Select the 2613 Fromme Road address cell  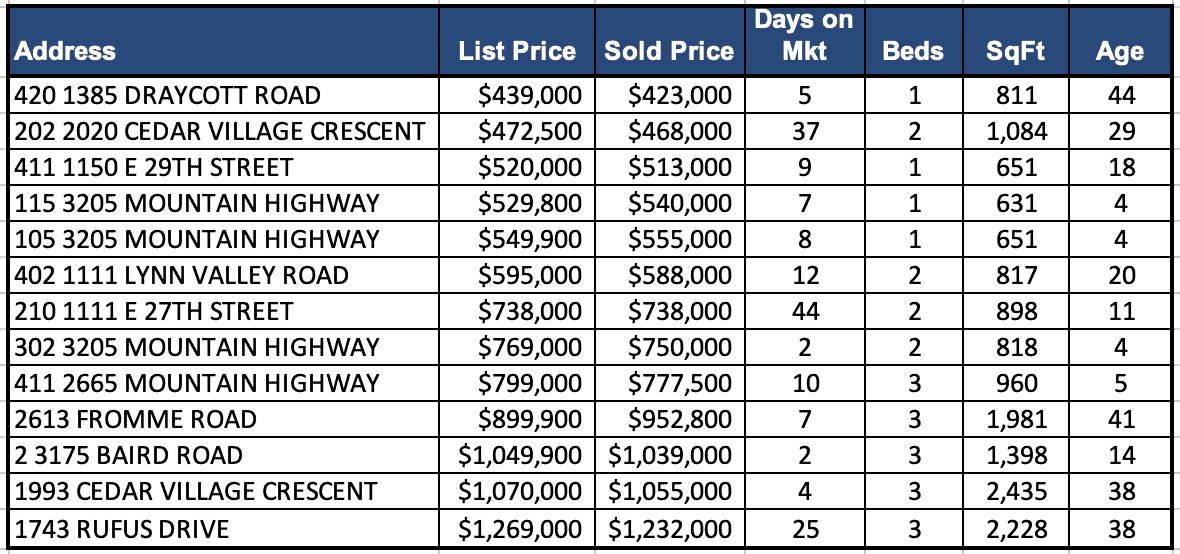coord(136,419)
